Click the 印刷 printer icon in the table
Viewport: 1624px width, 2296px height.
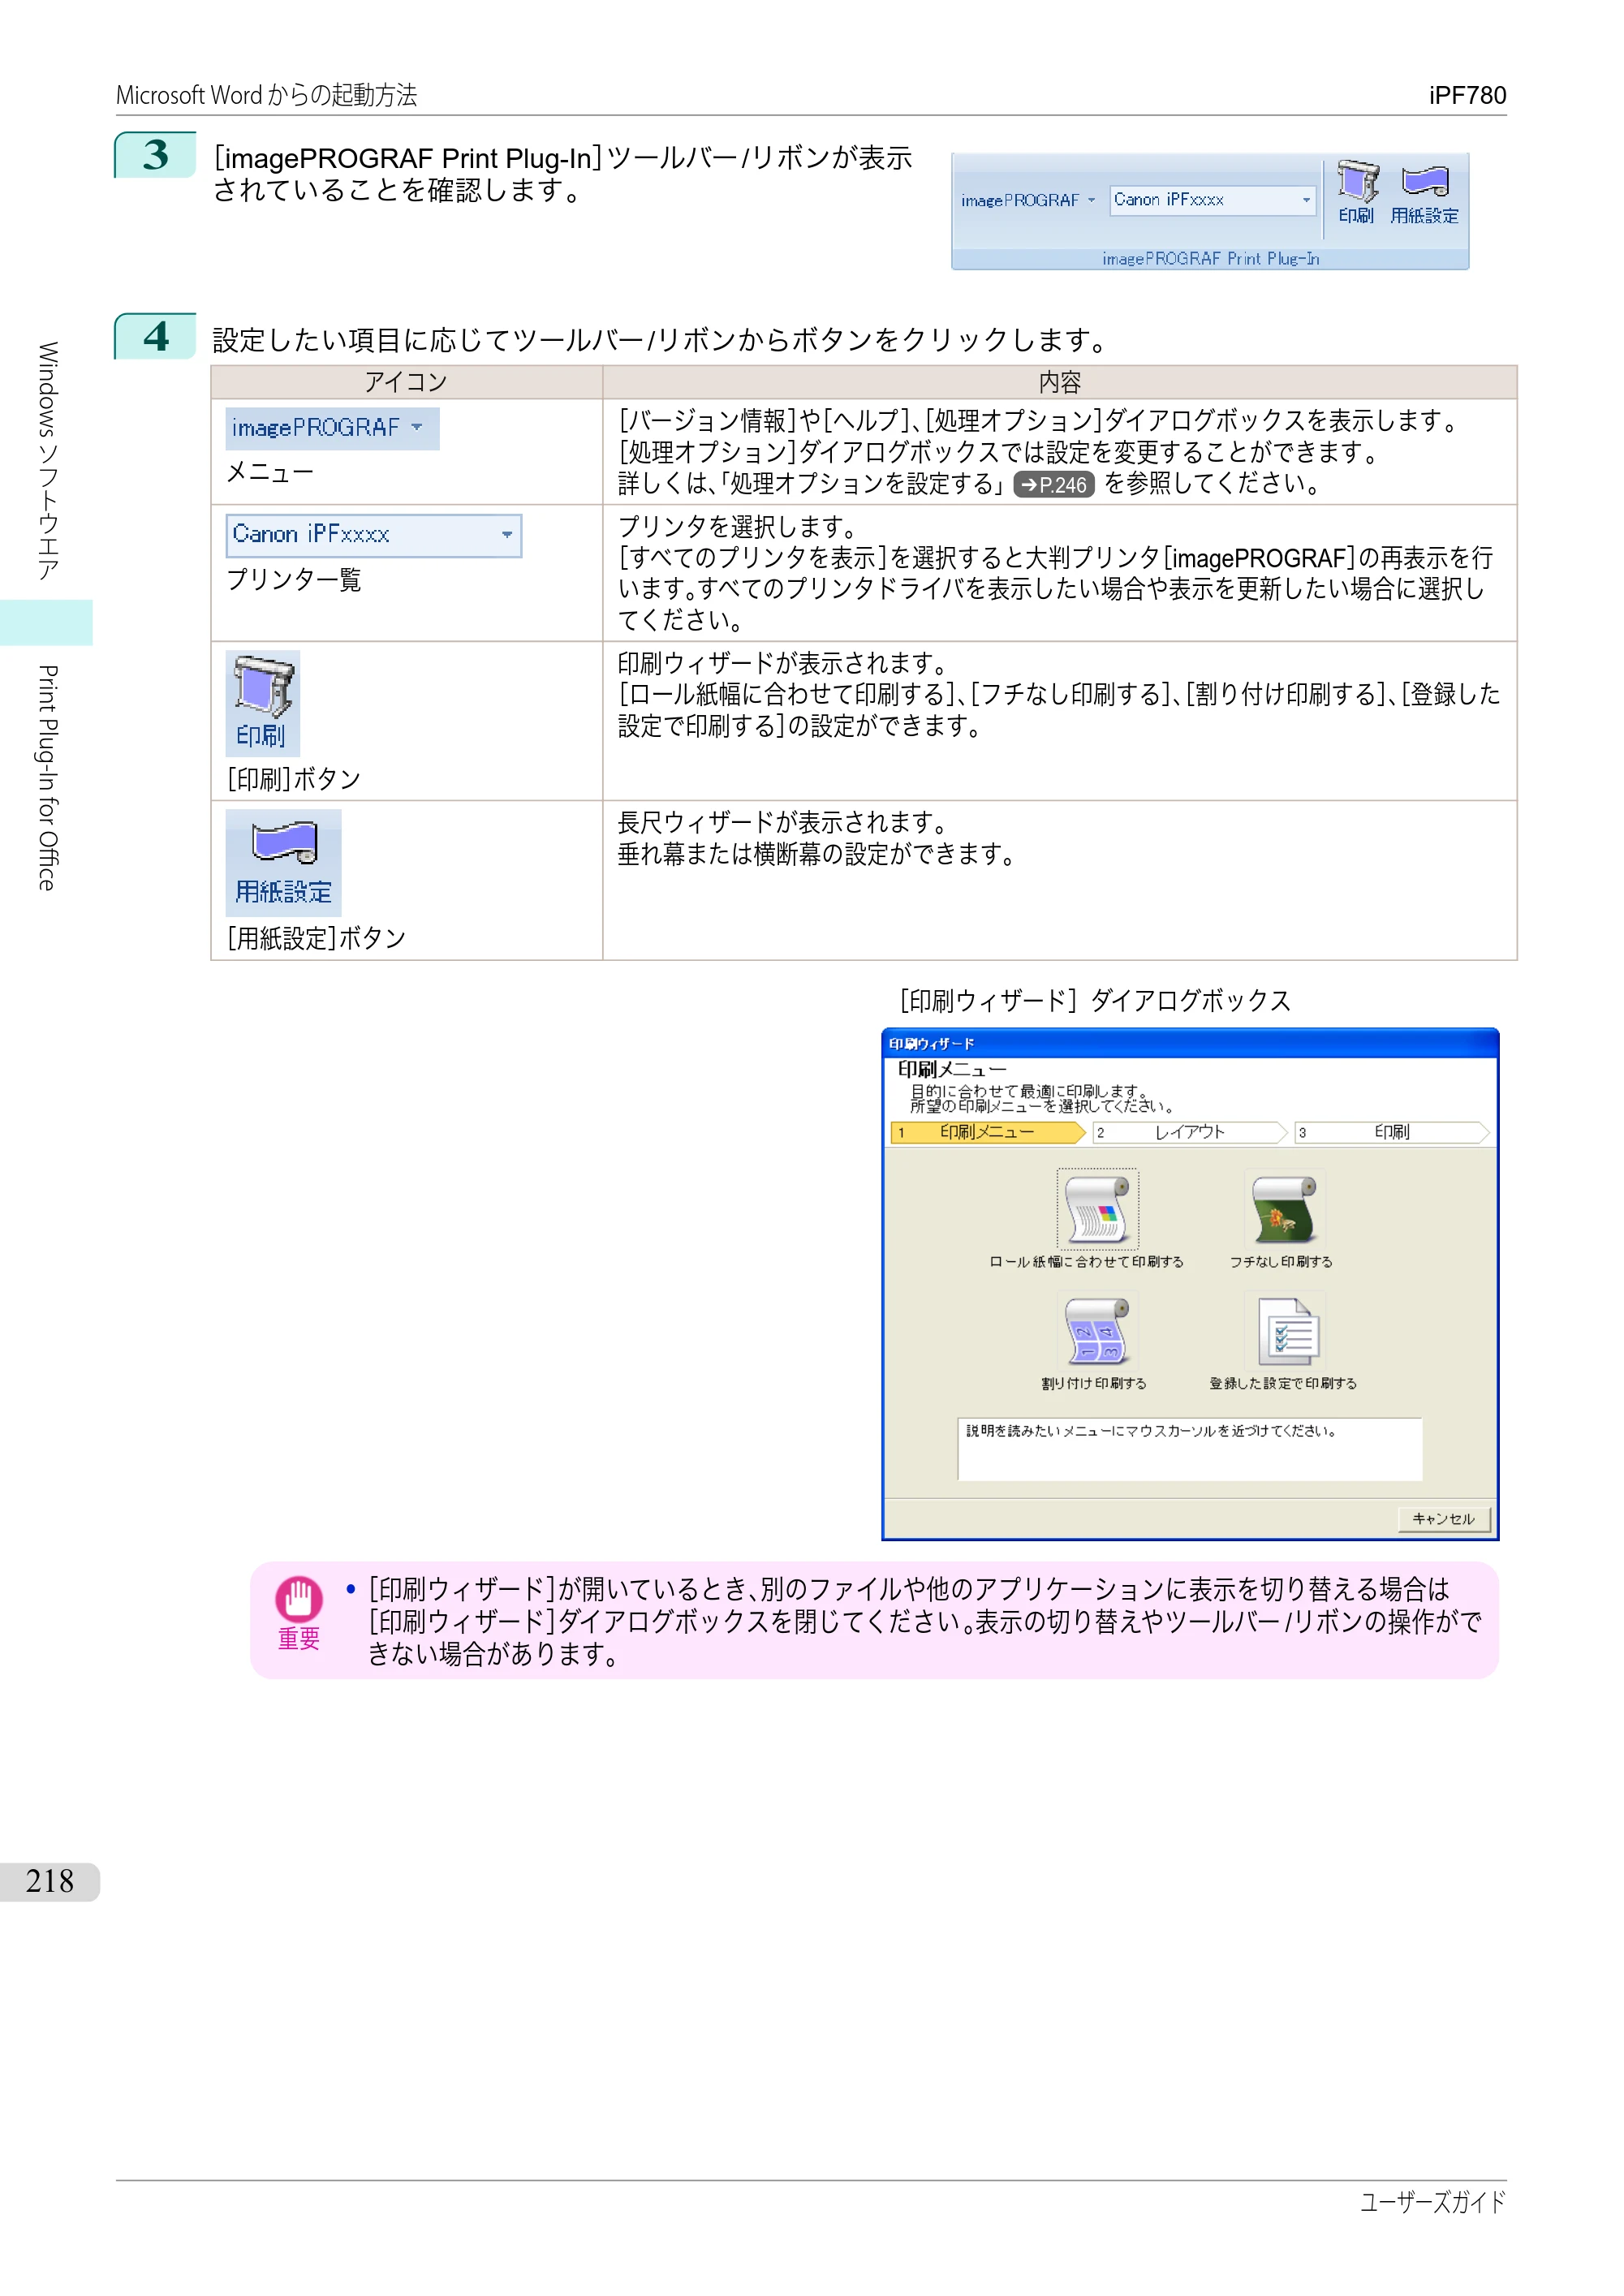[x=263, y=702]
